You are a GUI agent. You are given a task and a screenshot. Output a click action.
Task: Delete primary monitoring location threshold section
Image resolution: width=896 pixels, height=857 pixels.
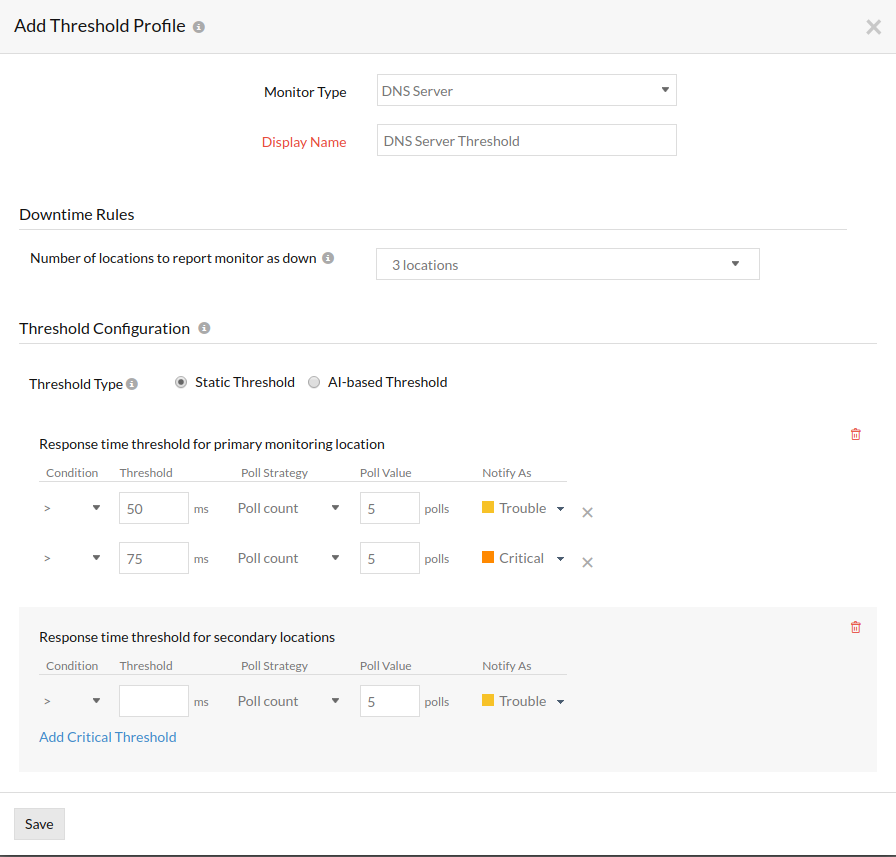pos(855,434)
